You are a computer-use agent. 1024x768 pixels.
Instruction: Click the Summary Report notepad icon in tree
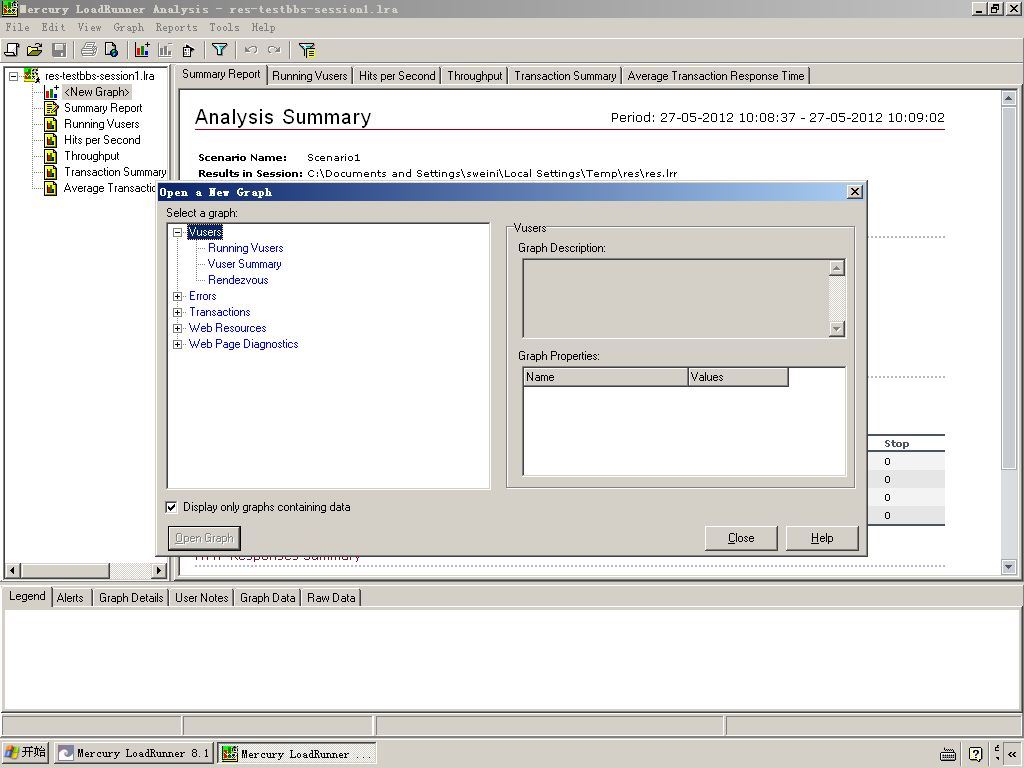click(x=51, y=108)
